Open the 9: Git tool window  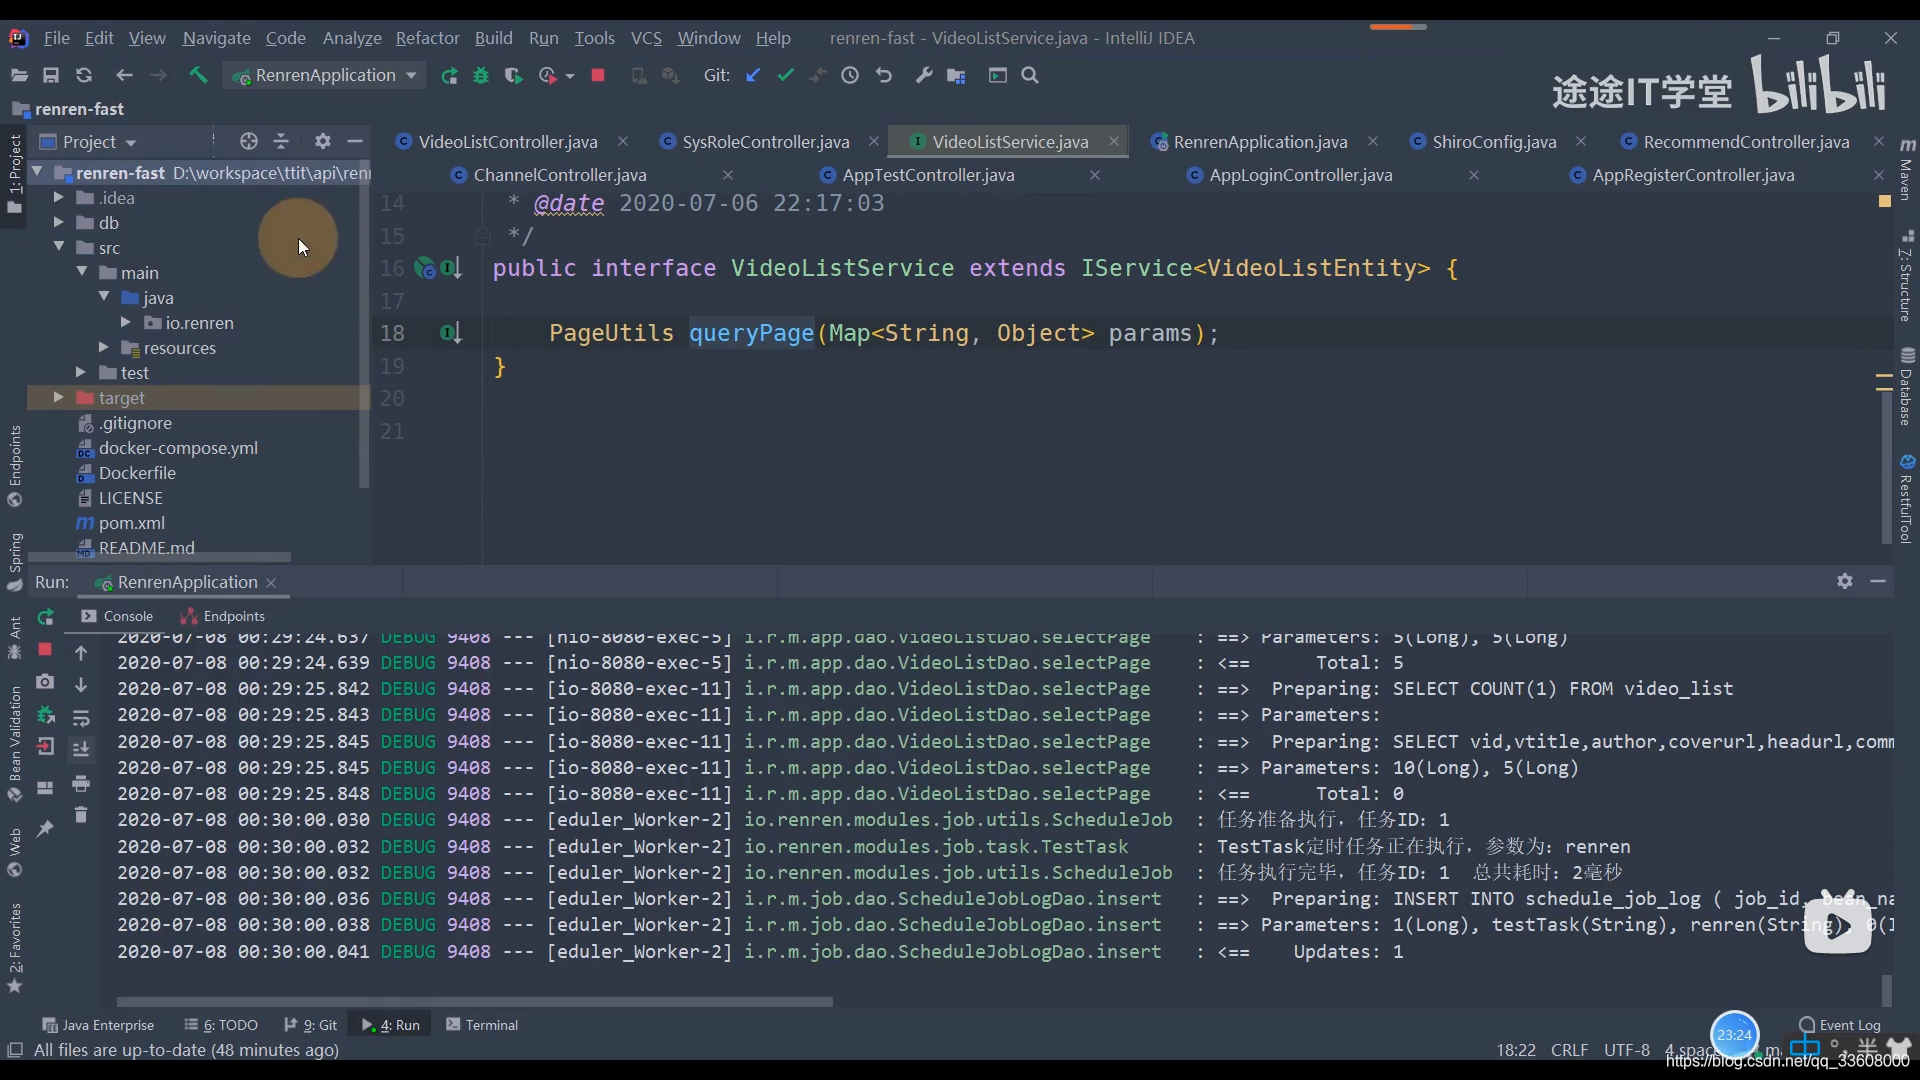[310, 1025]
